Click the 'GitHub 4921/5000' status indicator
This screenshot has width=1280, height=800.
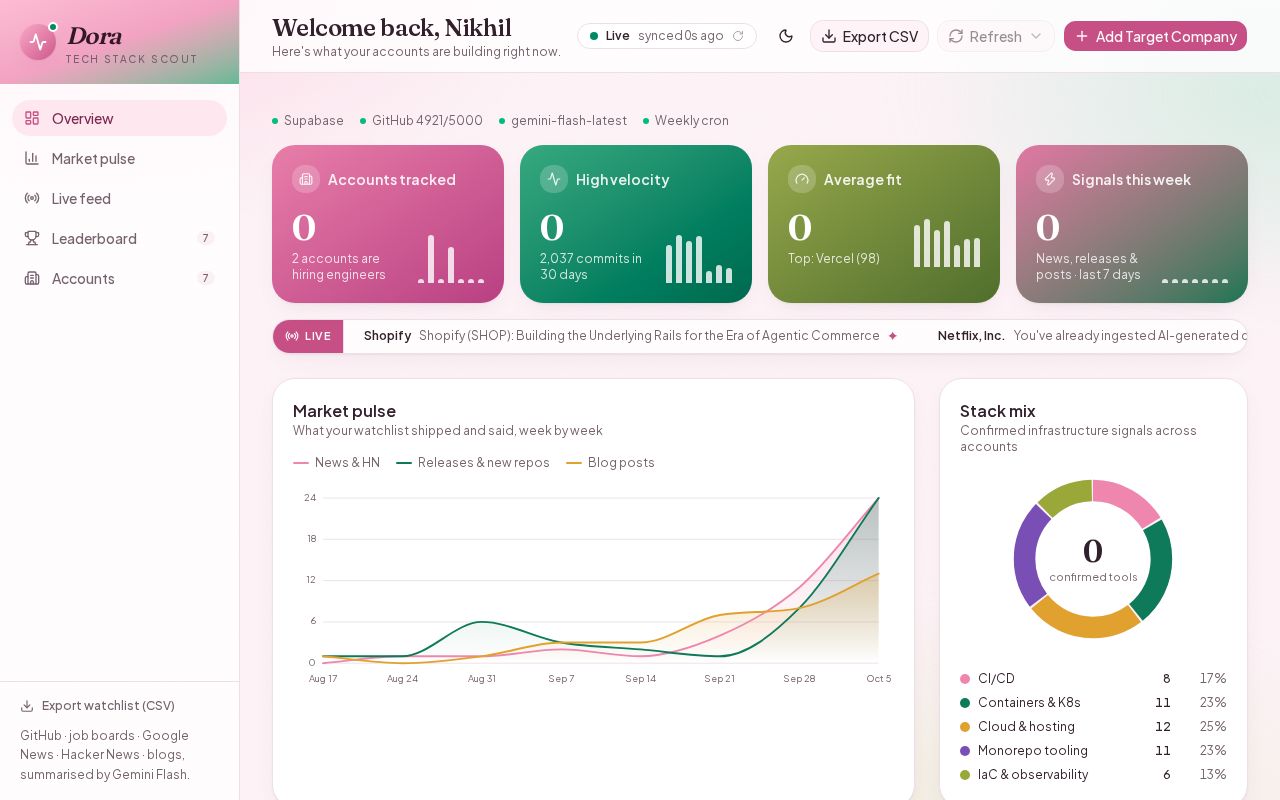421,121
